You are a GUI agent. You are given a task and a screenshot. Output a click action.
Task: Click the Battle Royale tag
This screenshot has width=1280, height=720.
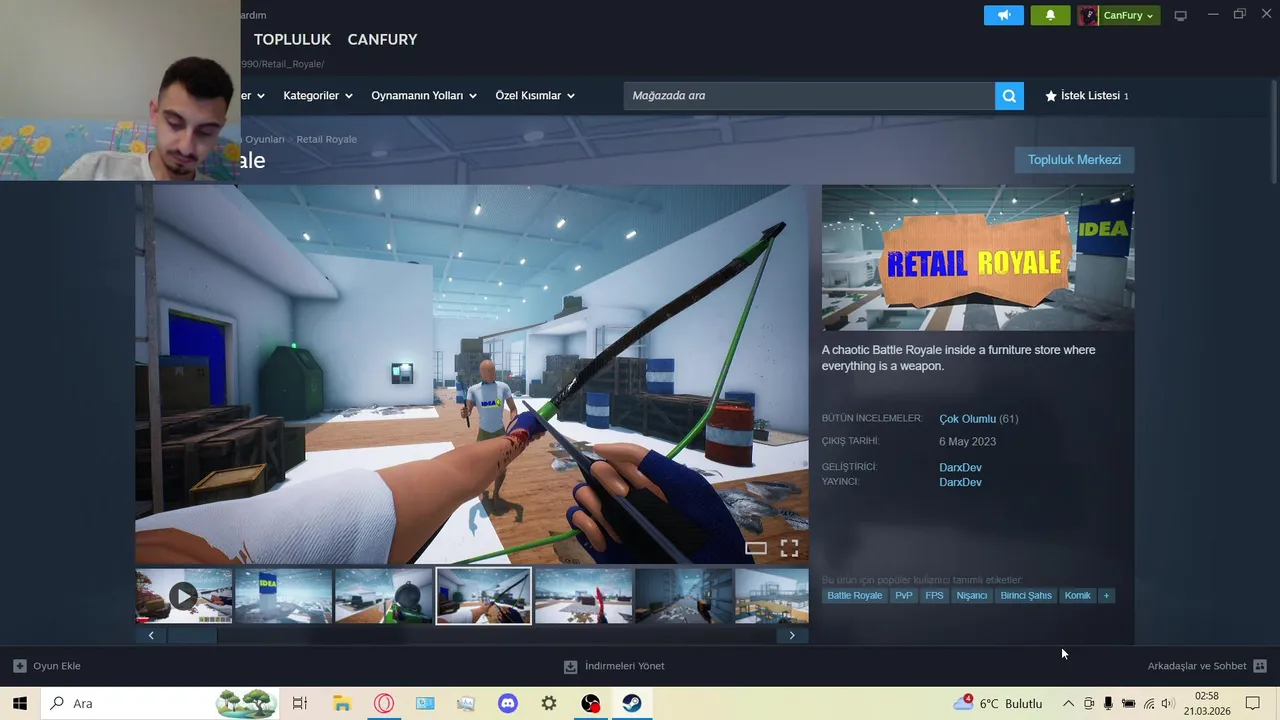coord(855,596)
